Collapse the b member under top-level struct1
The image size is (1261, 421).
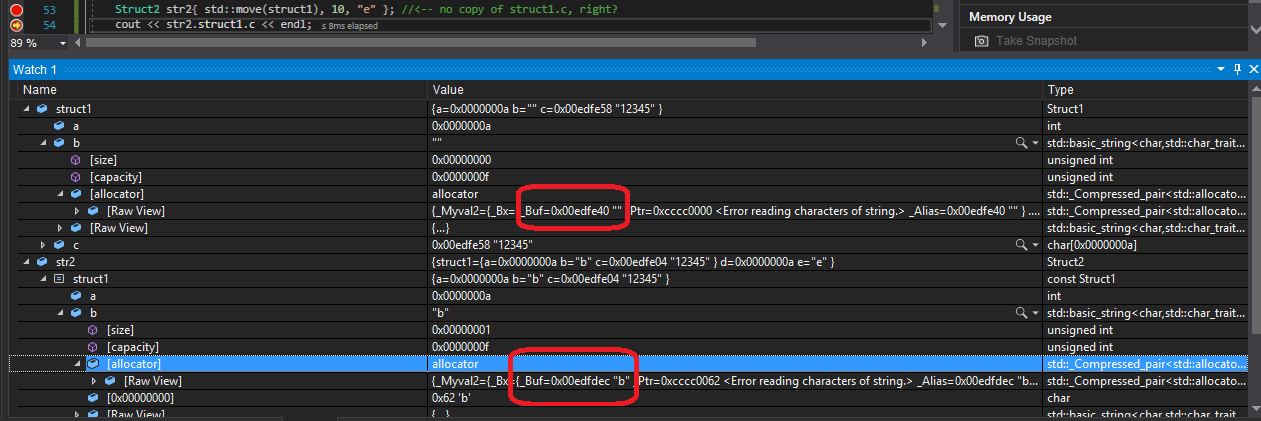(44, 143)
